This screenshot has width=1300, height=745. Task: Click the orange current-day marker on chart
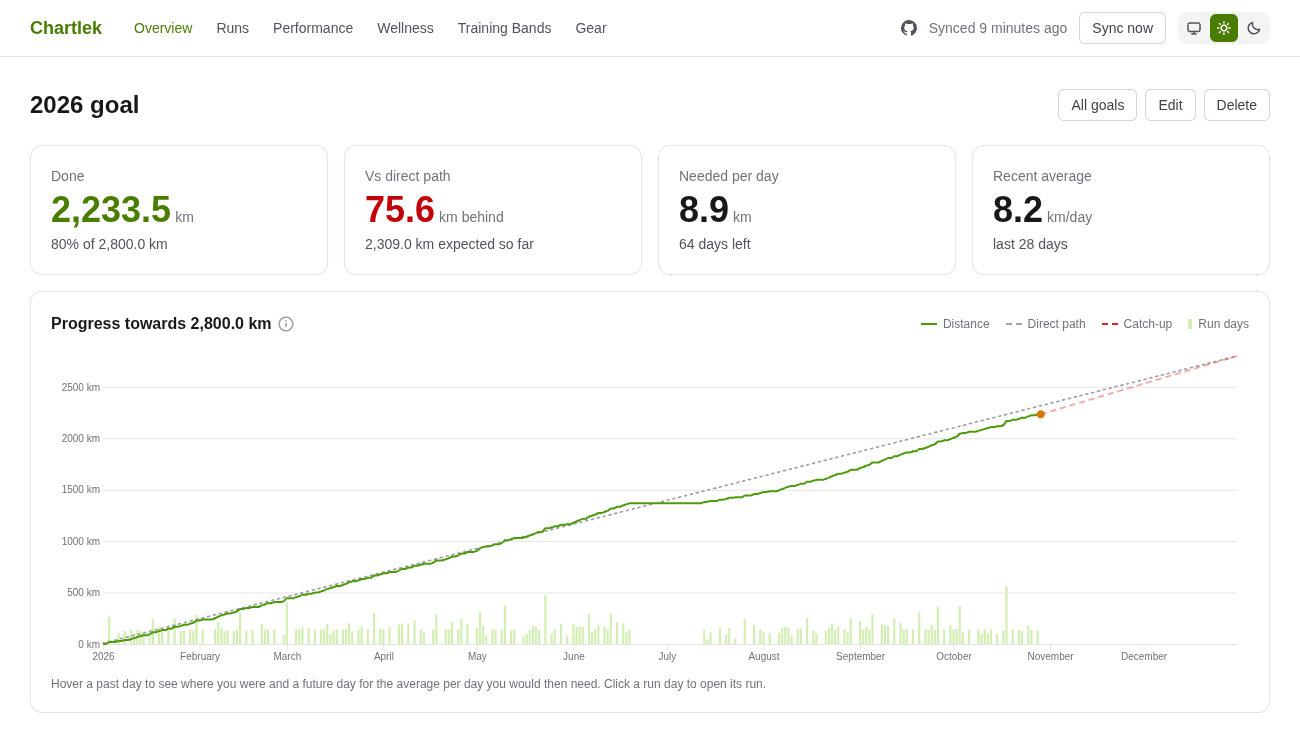(x=1040, y=414)
